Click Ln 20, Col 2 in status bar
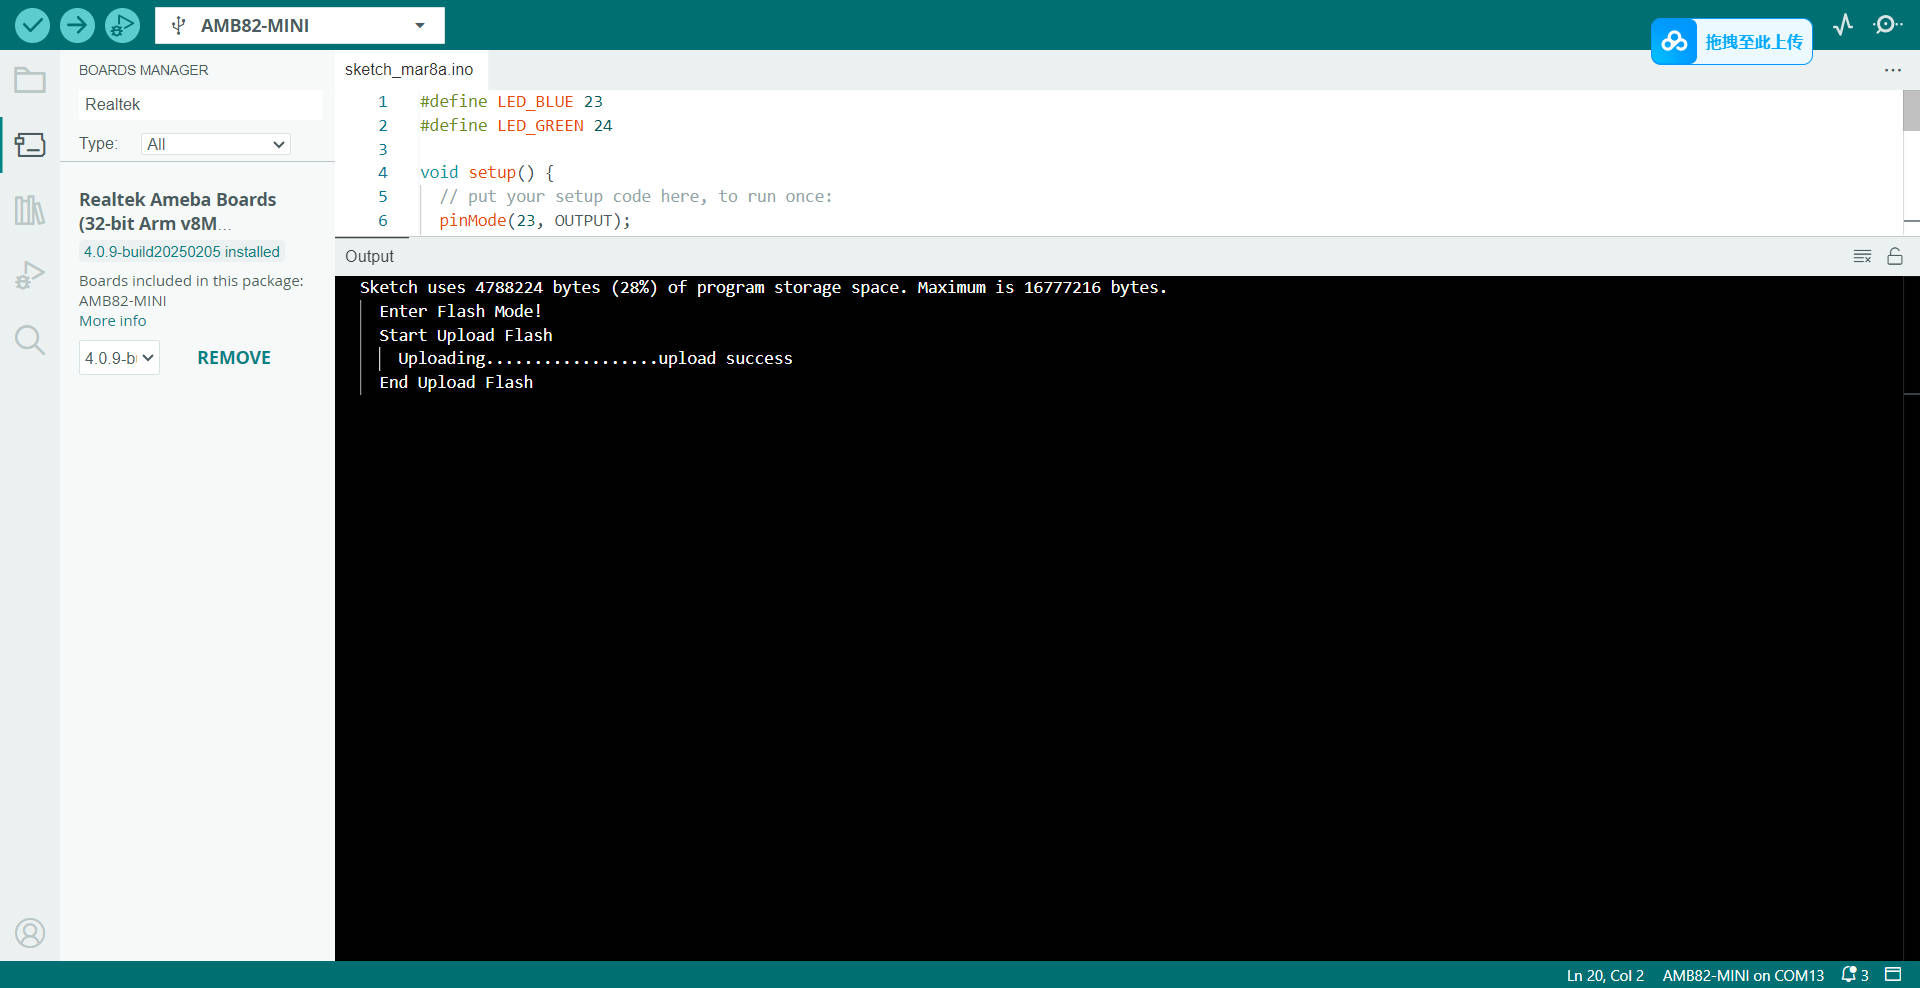Image resolution: width=1920 pixels, height=988 pixels. tap(1605, 975)
